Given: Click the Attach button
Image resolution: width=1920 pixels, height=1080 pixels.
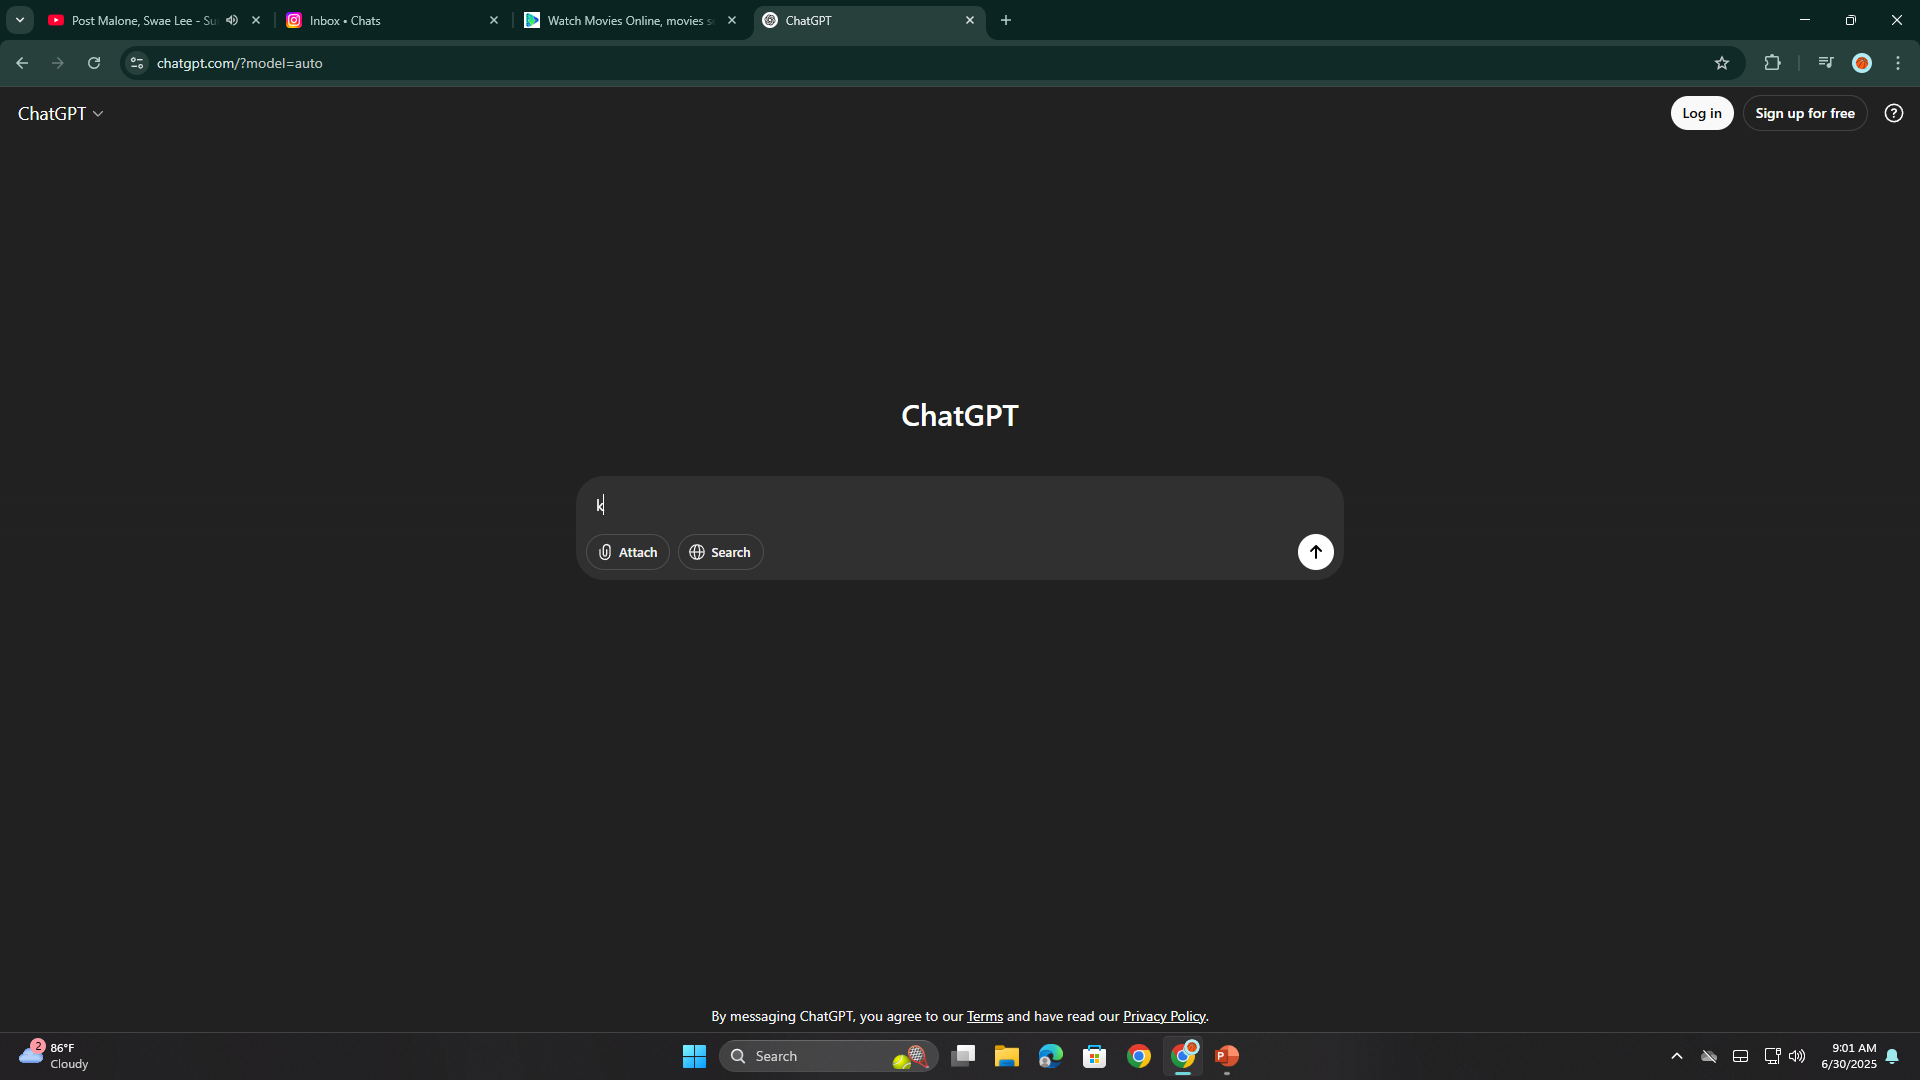Looking at the screenshot, I should tap(627, 552).
